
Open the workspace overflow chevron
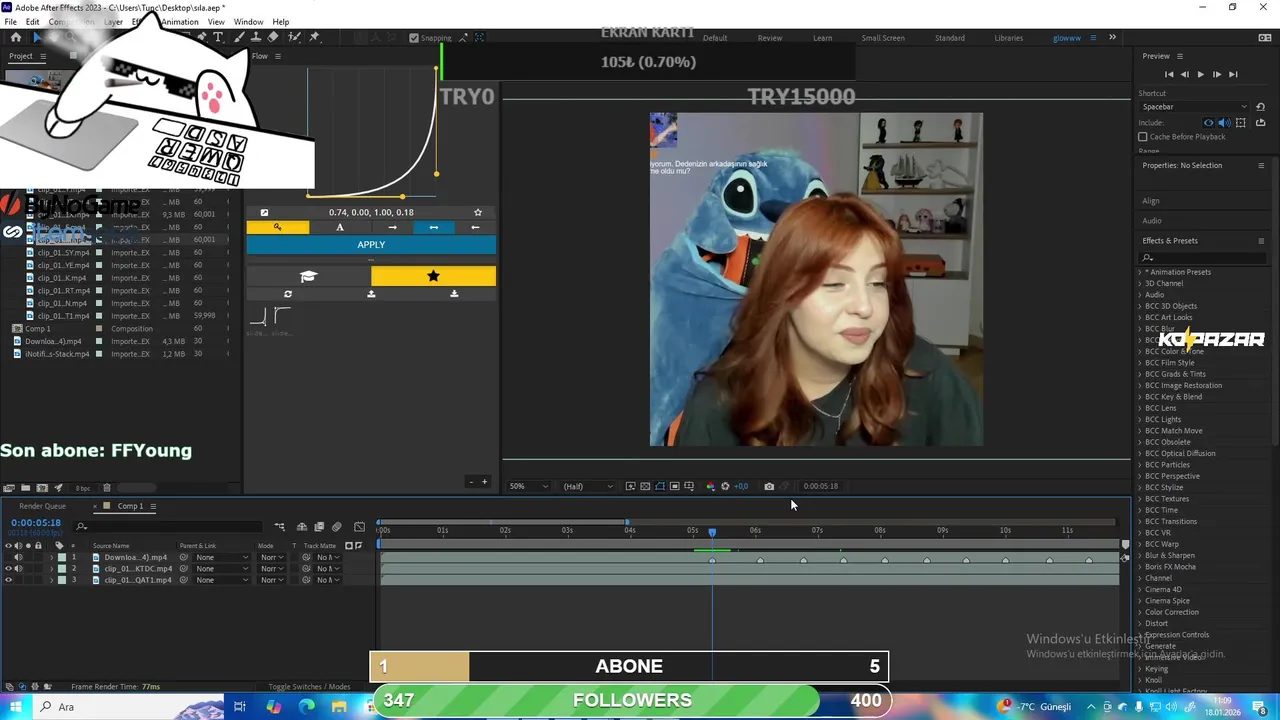coord(1112,38)
